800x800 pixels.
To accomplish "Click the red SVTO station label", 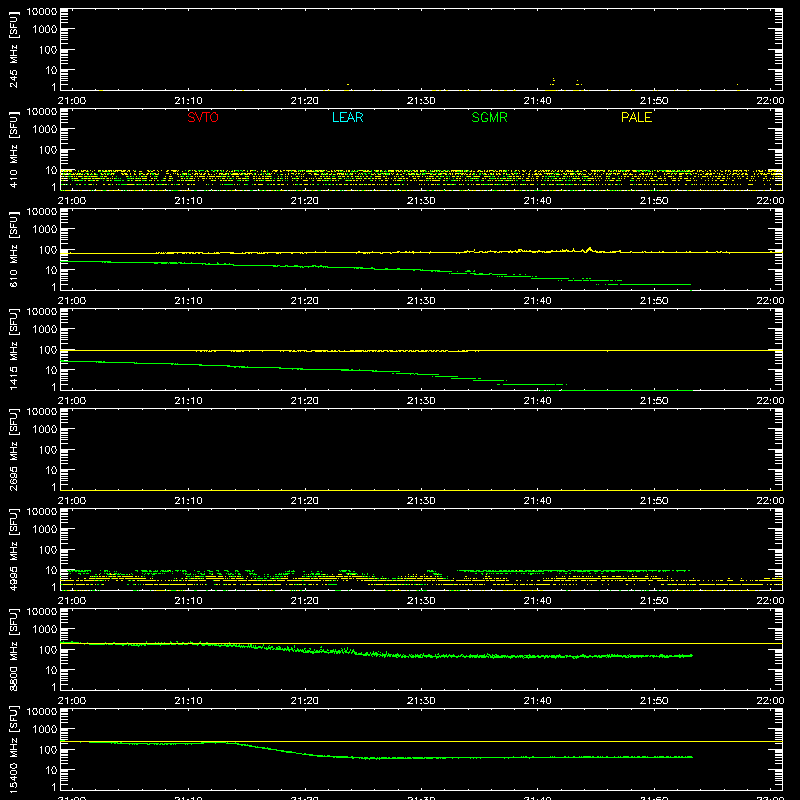I will point(203,117).
